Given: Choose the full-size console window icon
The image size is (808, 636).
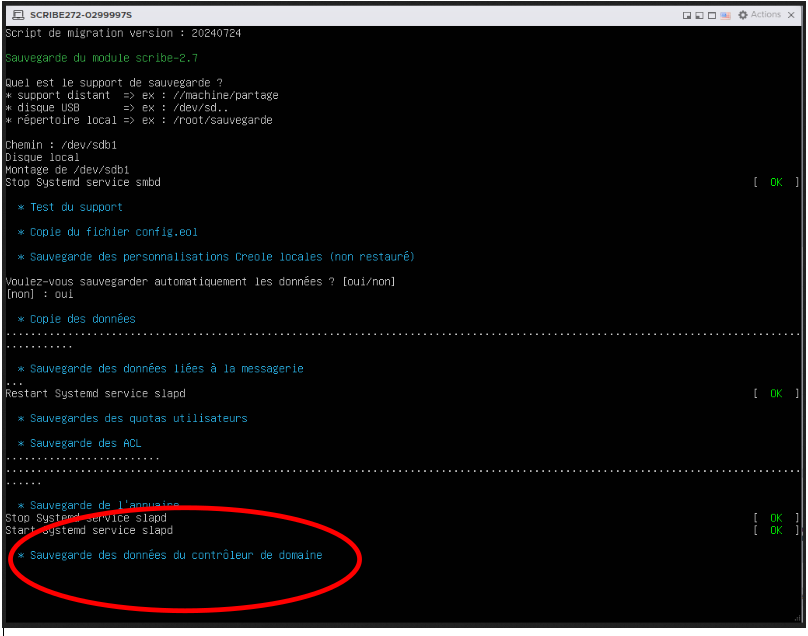Looking at the screenshot, I should (x=713, y=15).
